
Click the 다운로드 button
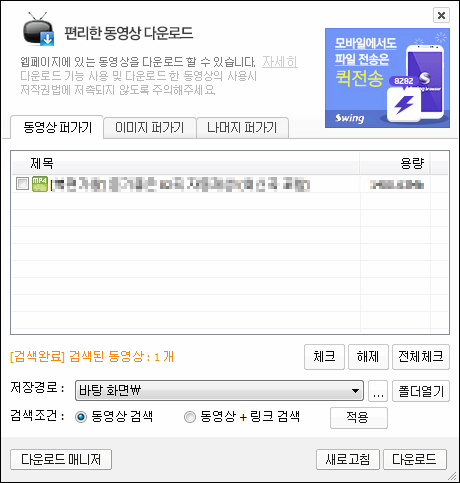414,459
